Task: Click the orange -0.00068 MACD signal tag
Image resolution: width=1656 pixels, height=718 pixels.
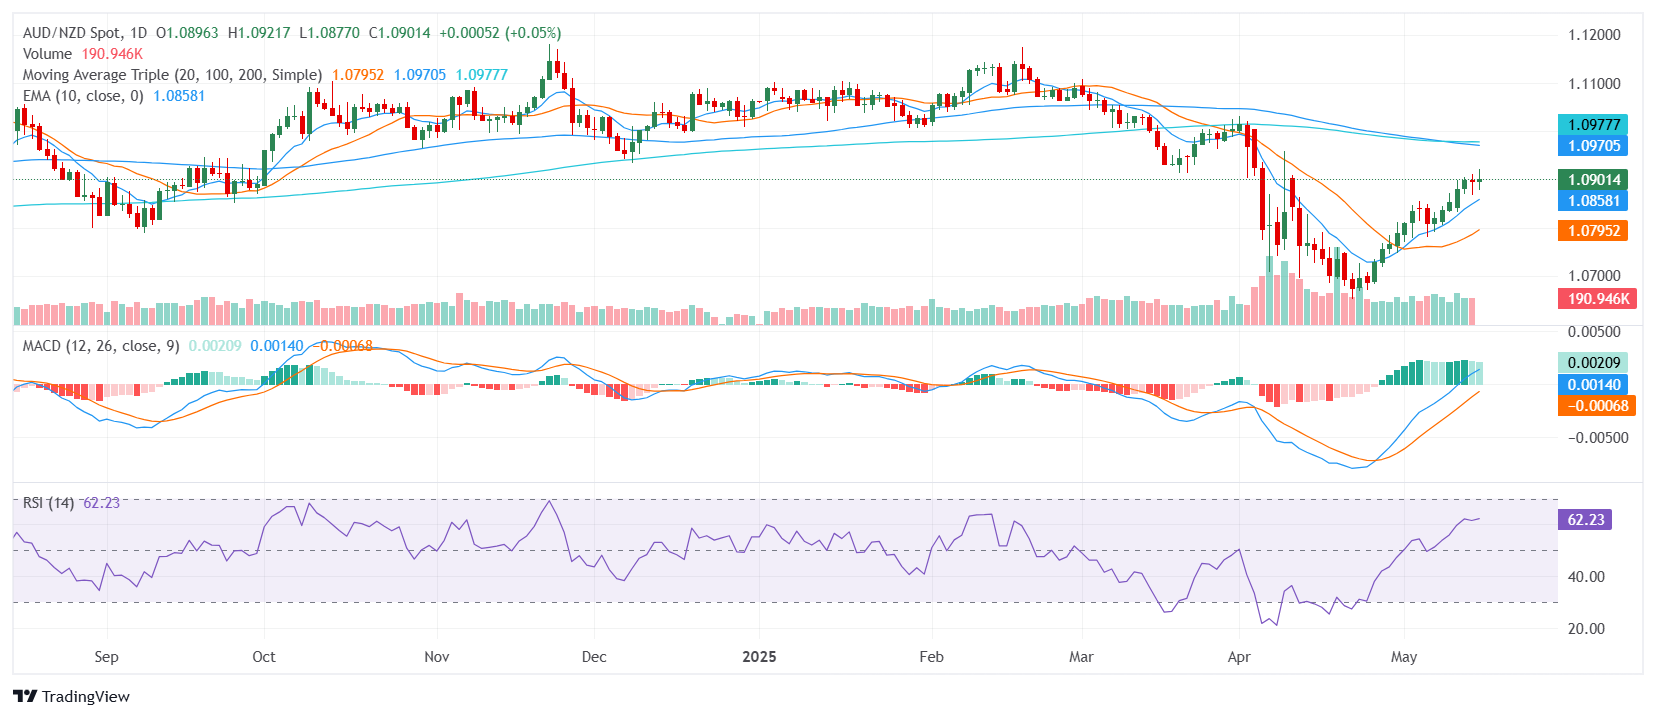Action: coord(1597,406)
